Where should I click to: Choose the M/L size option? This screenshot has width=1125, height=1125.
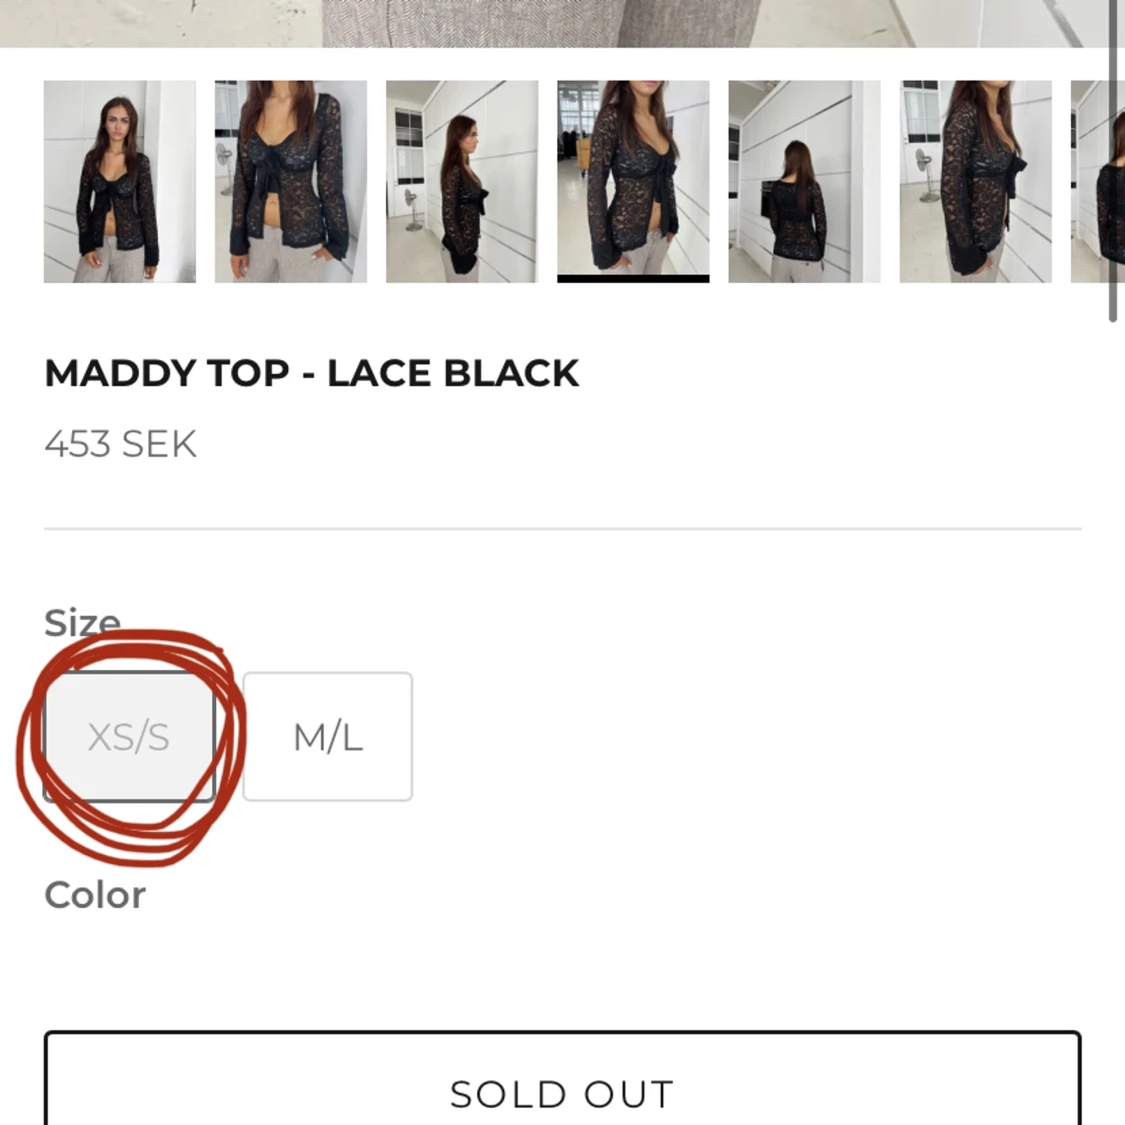point(328,737)
